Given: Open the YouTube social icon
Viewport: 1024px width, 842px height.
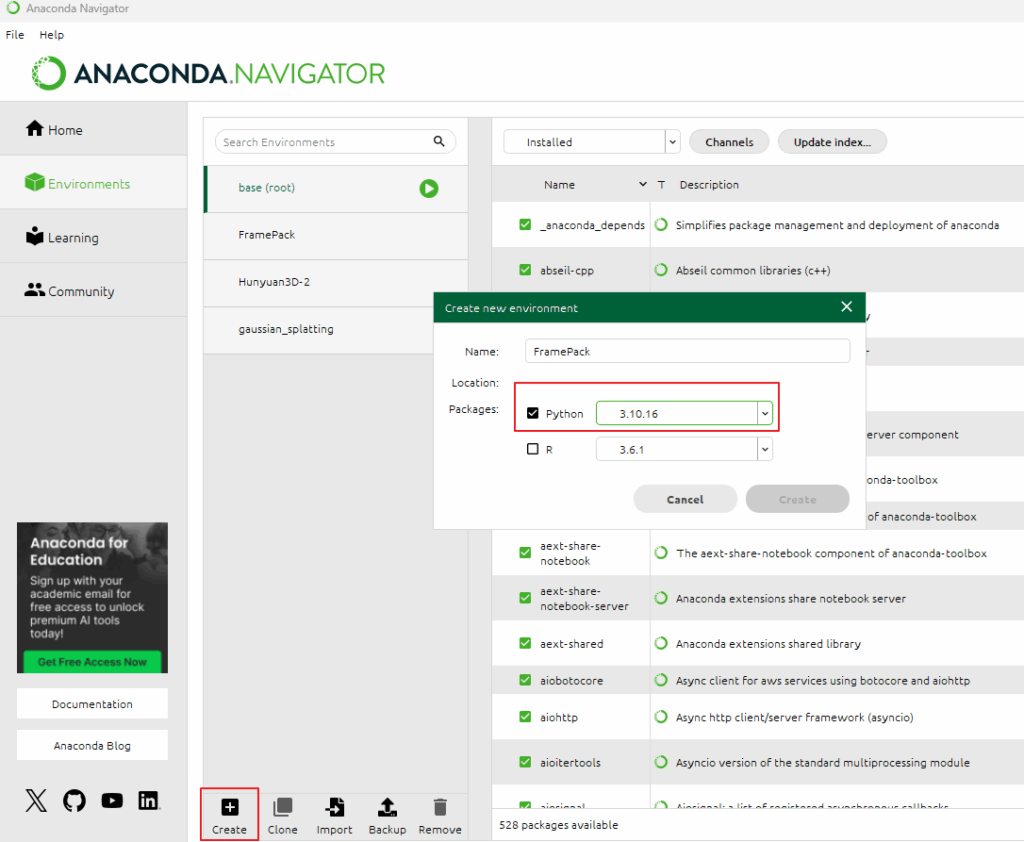Looking at the screenshot, I should [112, 800].
